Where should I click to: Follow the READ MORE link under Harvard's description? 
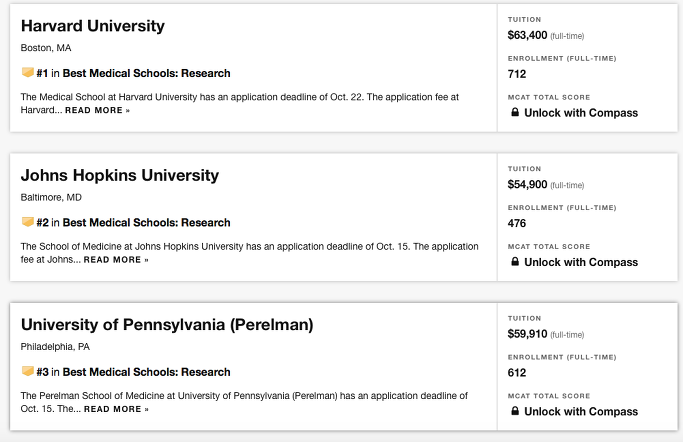[98, 111]
